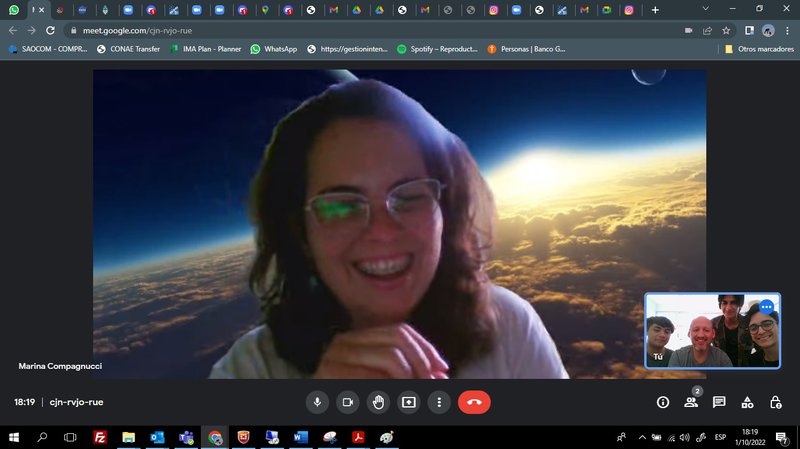The width and height of the screenshot is (800, 449).
Task: Reload the Meet page
Action: 50,31
